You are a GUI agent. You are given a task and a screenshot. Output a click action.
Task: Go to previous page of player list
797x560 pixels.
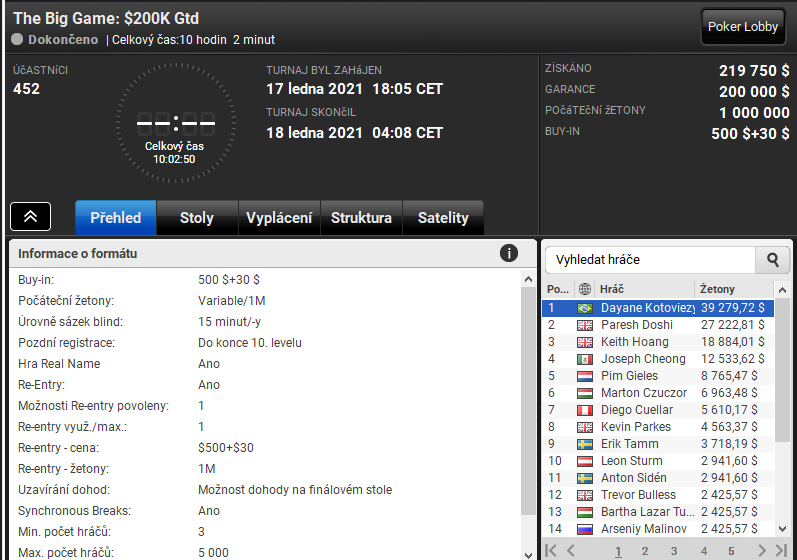[571, 550]
